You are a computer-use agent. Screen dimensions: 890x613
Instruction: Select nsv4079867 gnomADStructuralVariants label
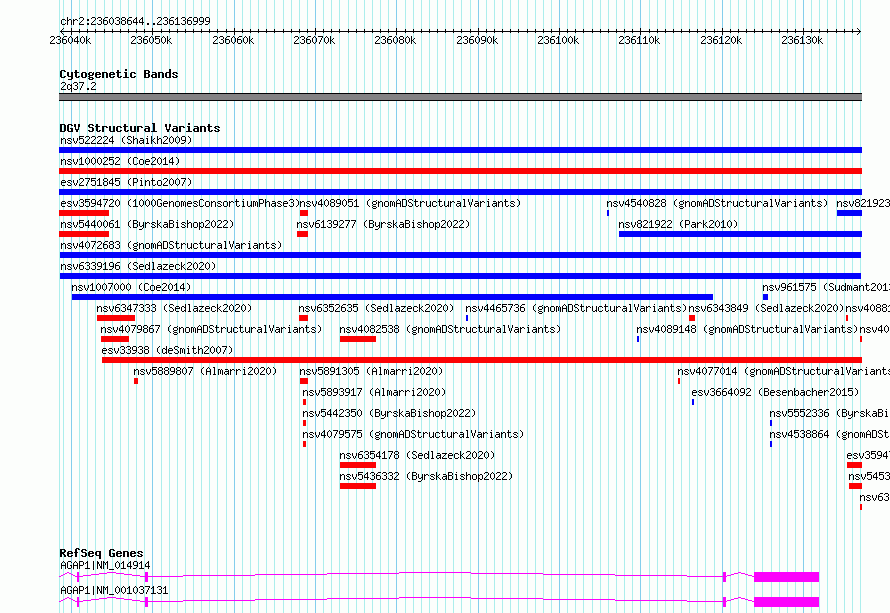pos(211,329)
